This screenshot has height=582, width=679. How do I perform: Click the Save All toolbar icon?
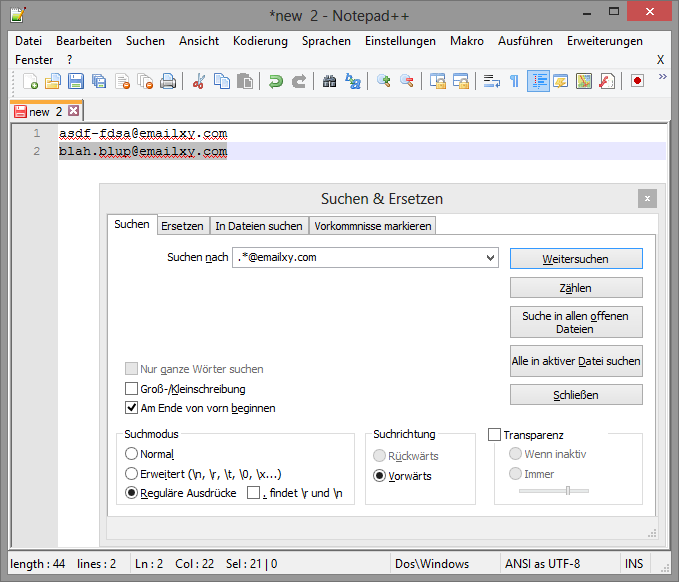99,81
